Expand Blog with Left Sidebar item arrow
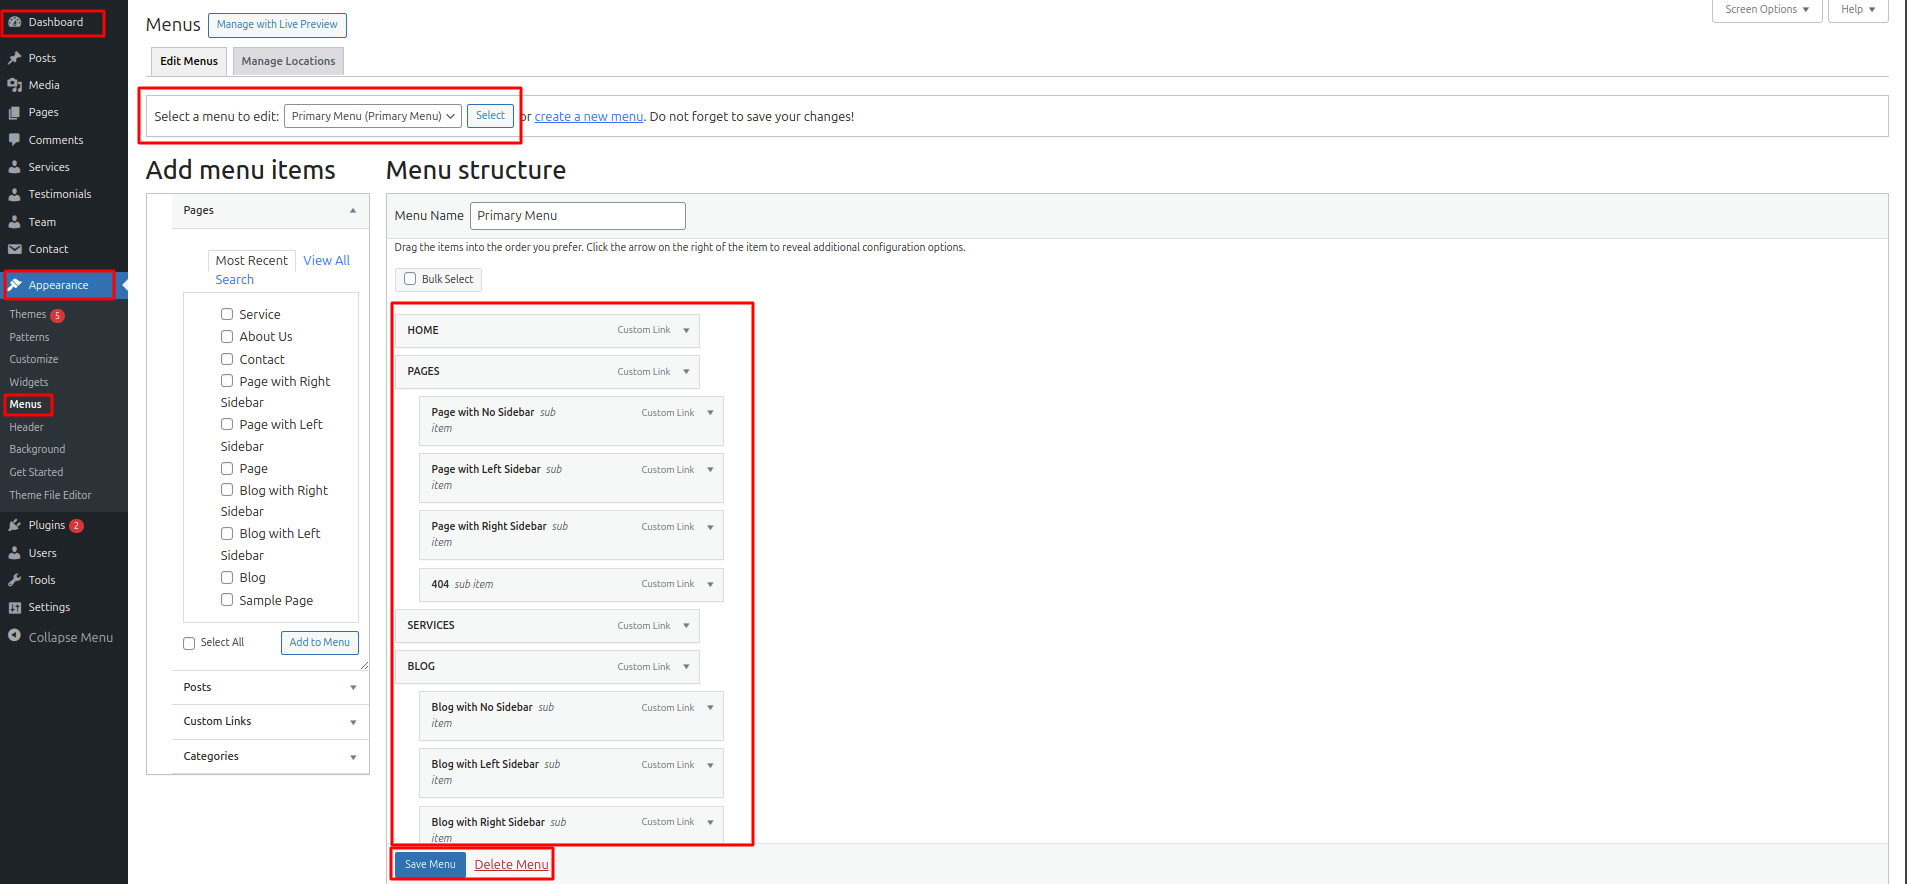 710,765
